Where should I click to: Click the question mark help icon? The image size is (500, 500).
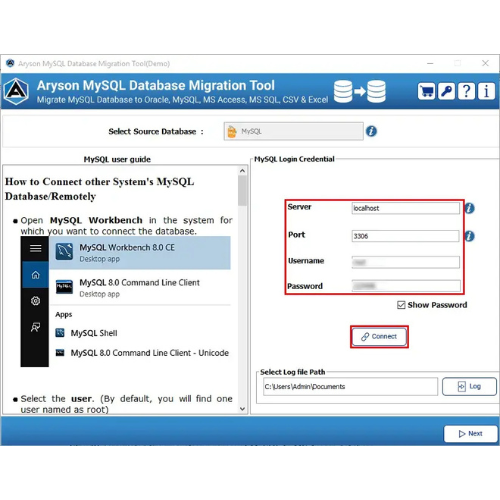466,91
